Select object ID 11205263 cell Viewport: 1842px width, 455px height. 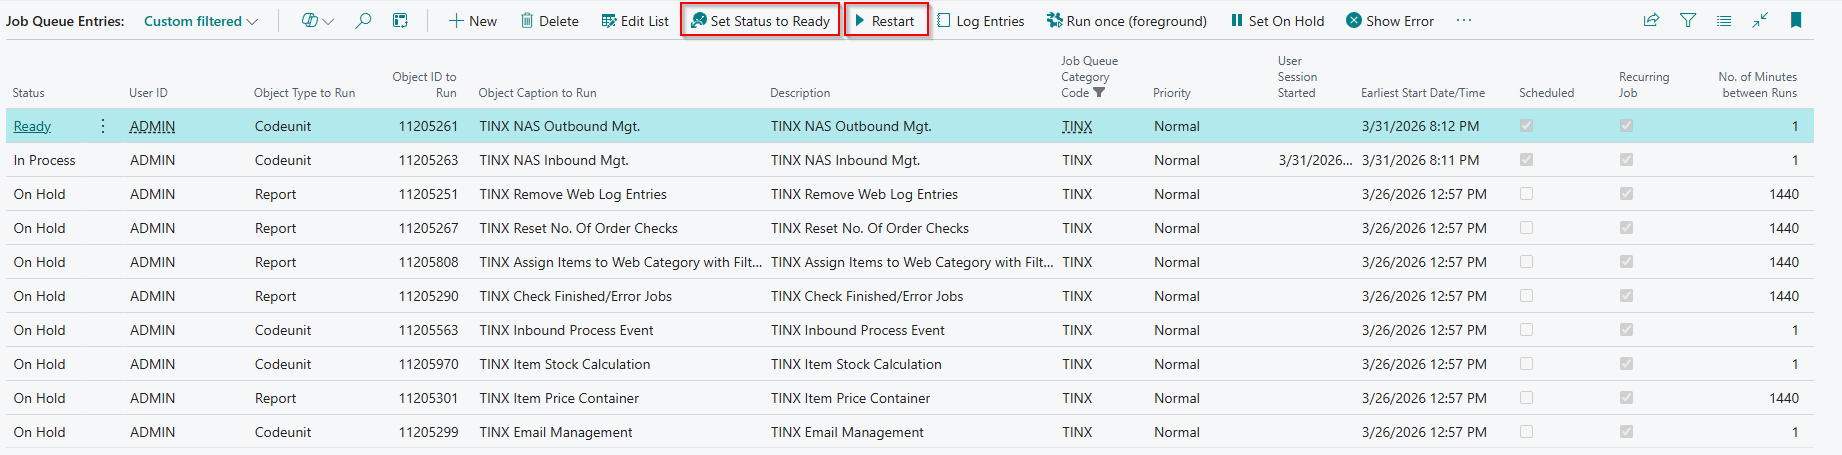tap(428, 160)
